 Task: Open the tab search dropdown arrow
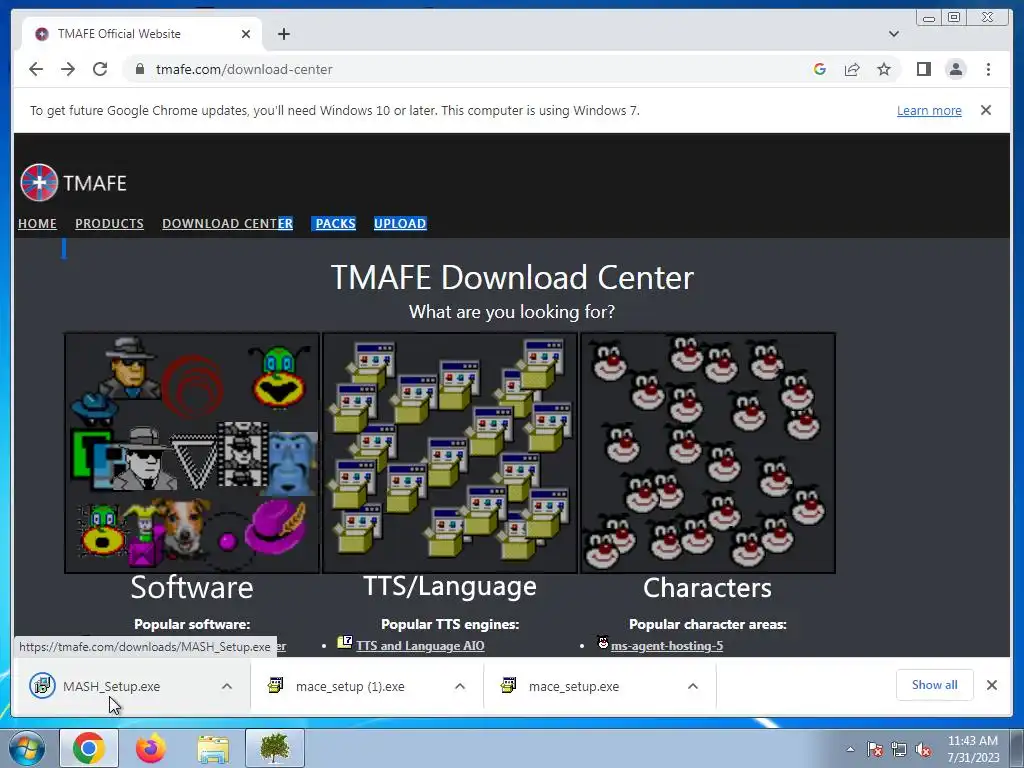(893, 34)
